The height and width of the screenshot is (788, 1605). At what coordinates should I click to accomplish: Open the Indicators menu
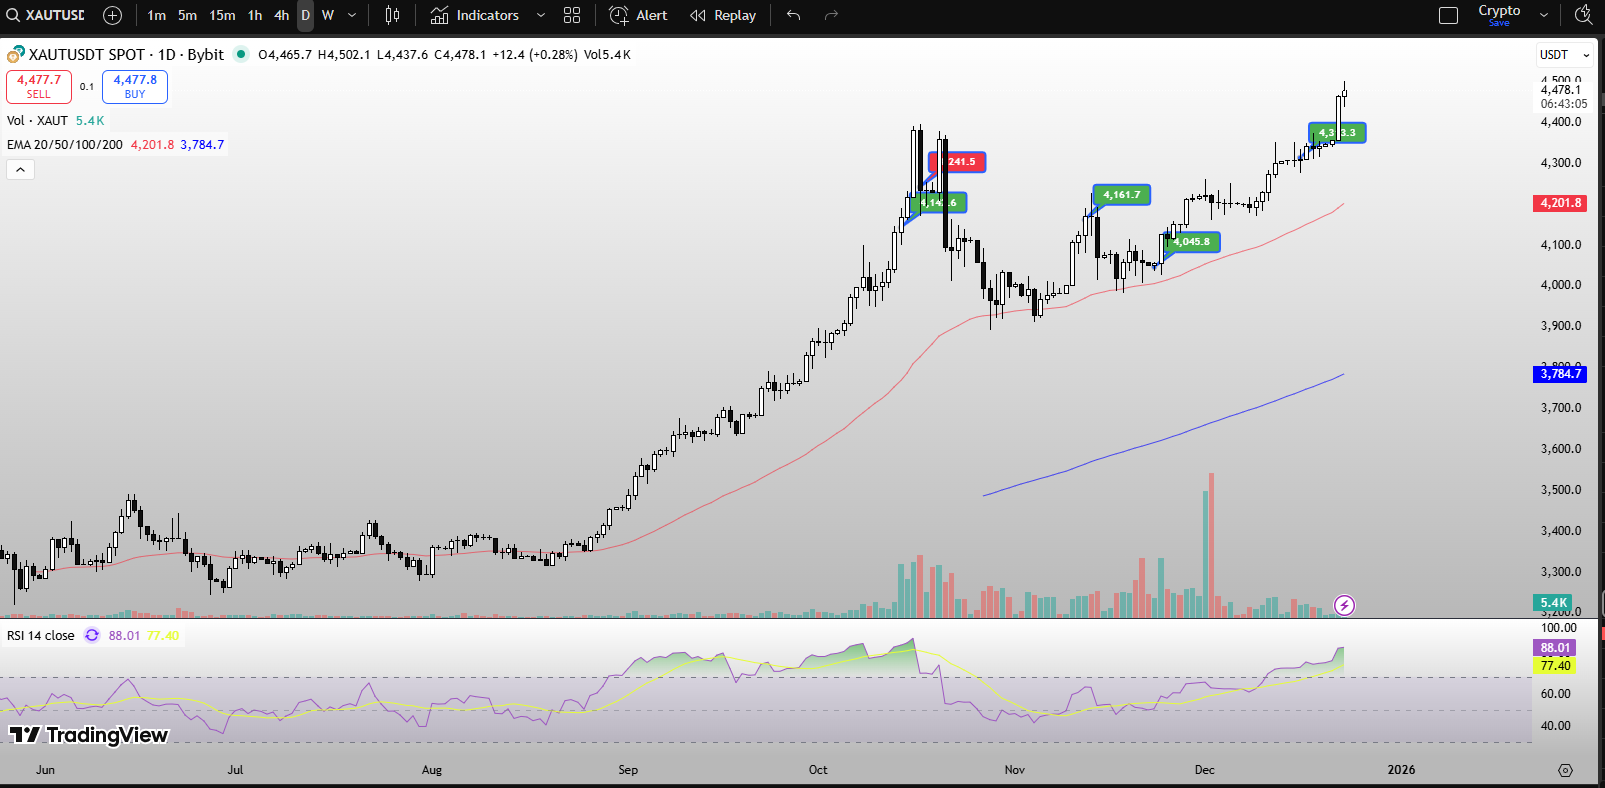coord(475,15)
